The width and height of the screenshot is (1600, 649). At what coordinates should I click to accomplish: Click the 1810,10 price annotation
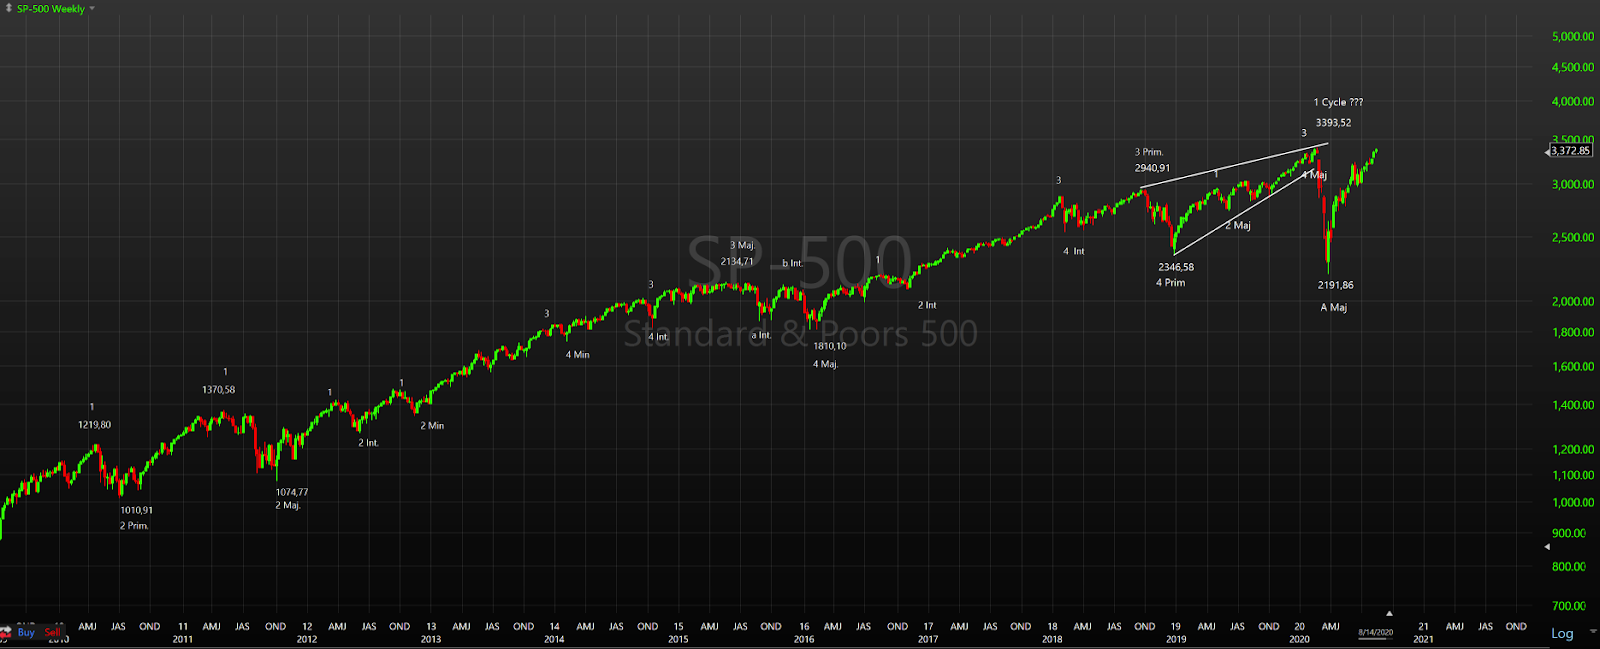[x=829, y=346]
